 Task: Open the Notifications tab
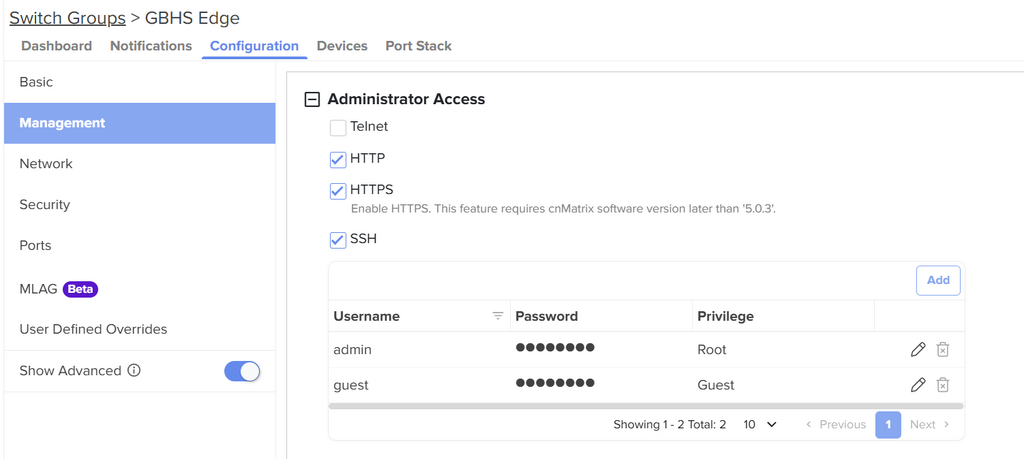pos(151,46)
